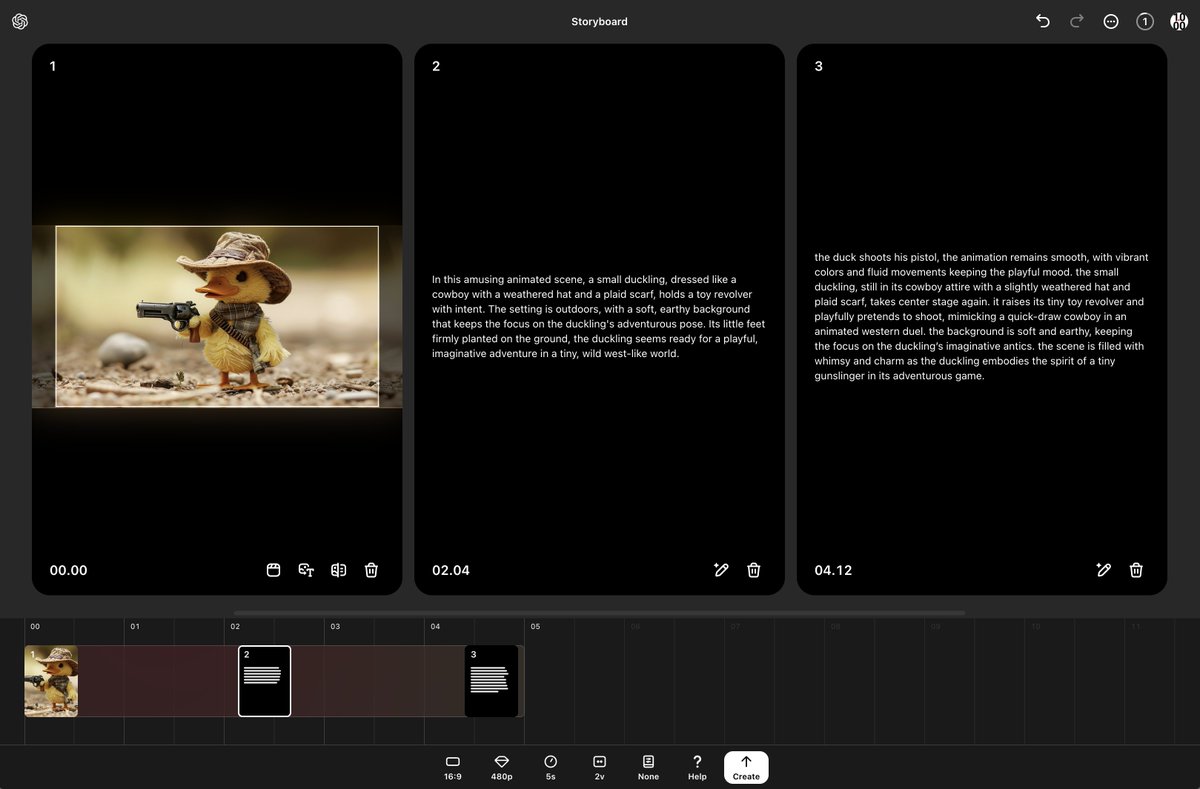Select the duckling thumbnail on the timeline
The image size is (1200, 789).
point(51,681)
